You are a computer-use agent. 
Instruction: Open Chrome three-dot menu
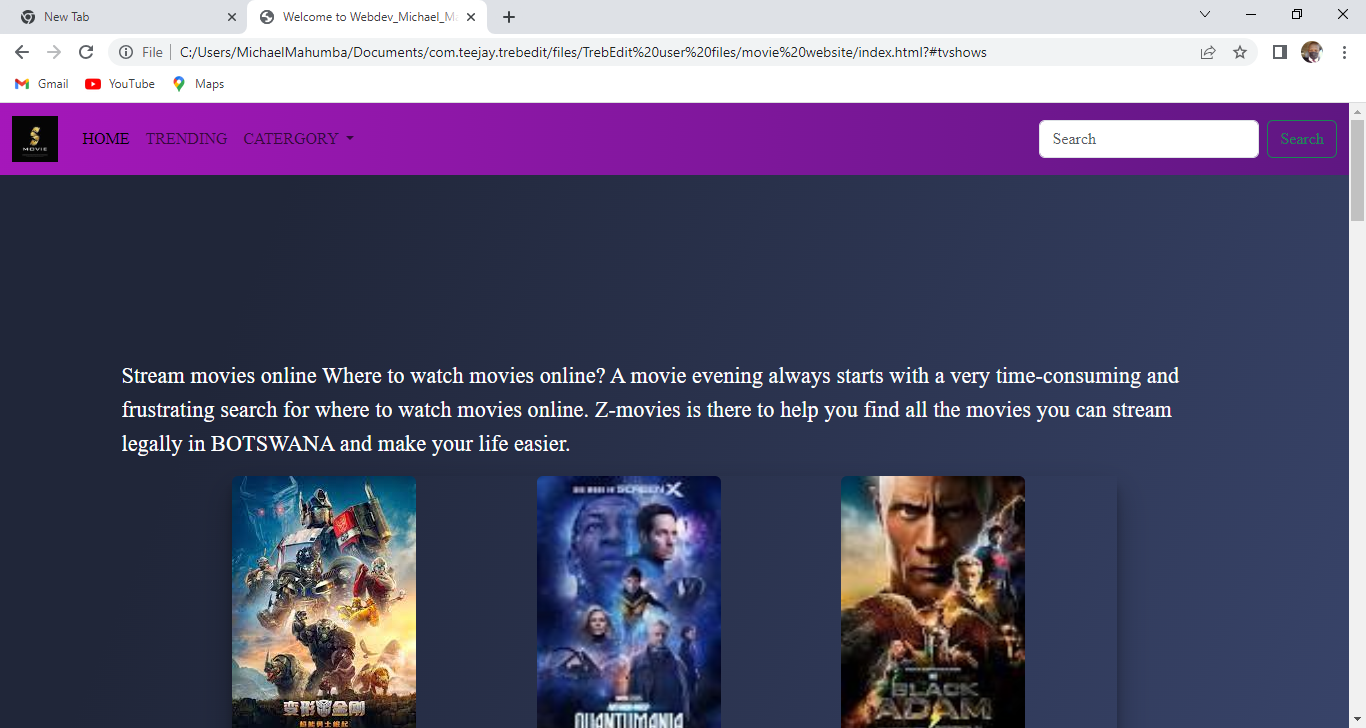click(1344, 52)
